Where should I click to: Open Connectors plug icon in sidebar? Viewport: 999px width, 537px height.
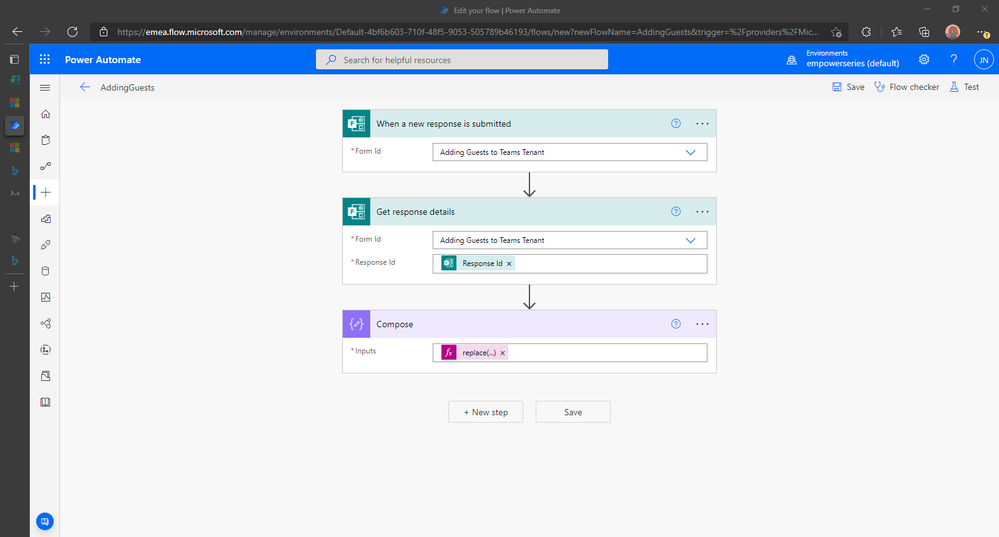click(x=45, y=245)
